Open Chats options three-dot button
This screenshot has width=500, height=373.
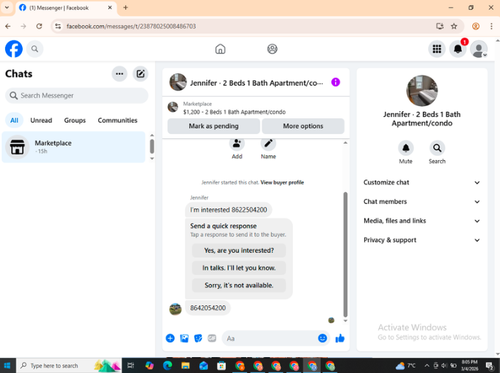tap(119, 74)
